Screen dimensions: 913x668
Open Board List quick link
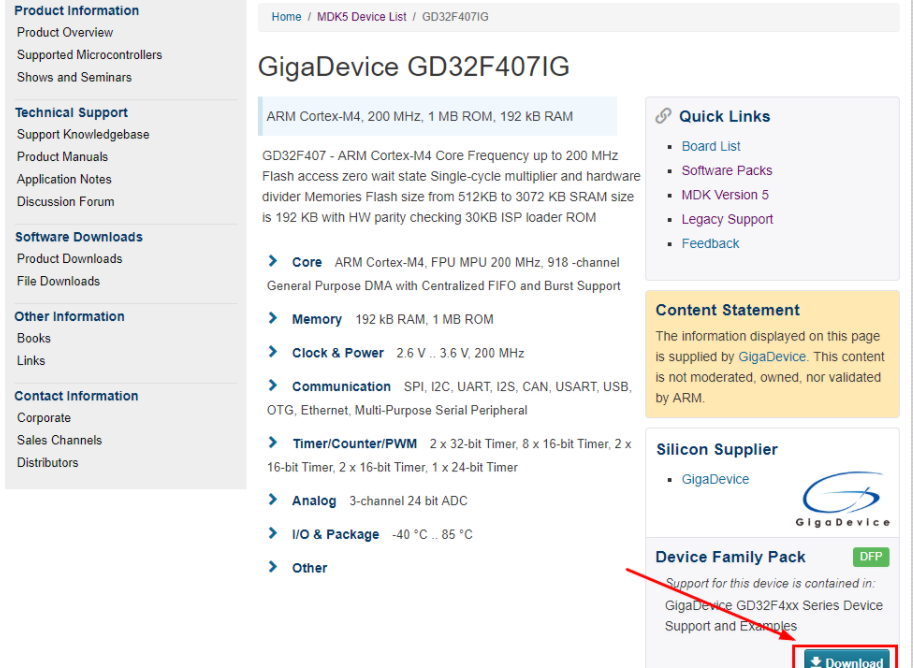tap(711, 146)
